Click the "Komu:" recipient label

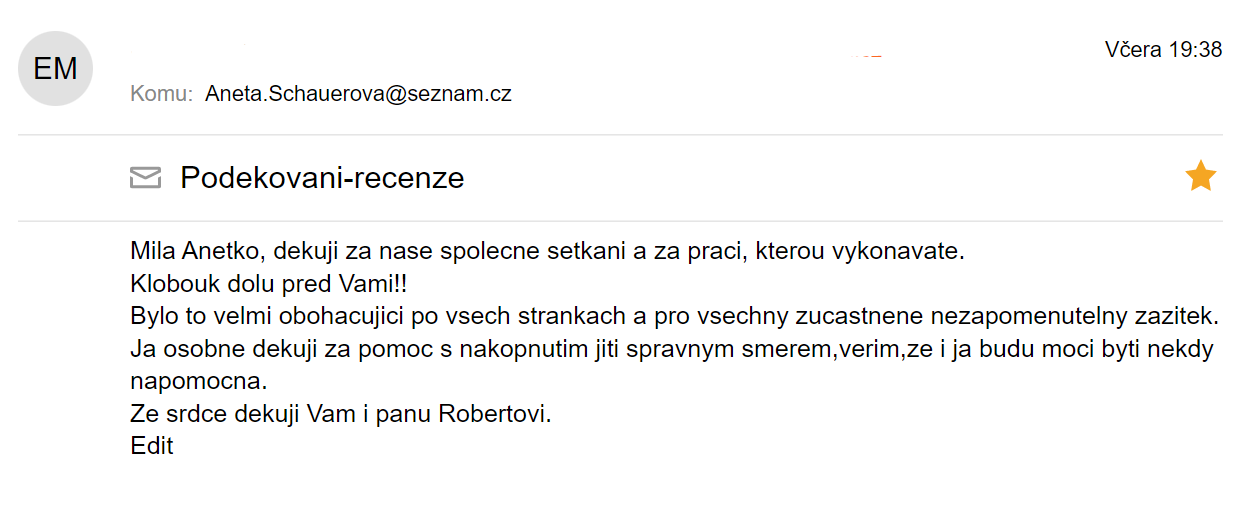pyautogui.click(x=161, y=94)
